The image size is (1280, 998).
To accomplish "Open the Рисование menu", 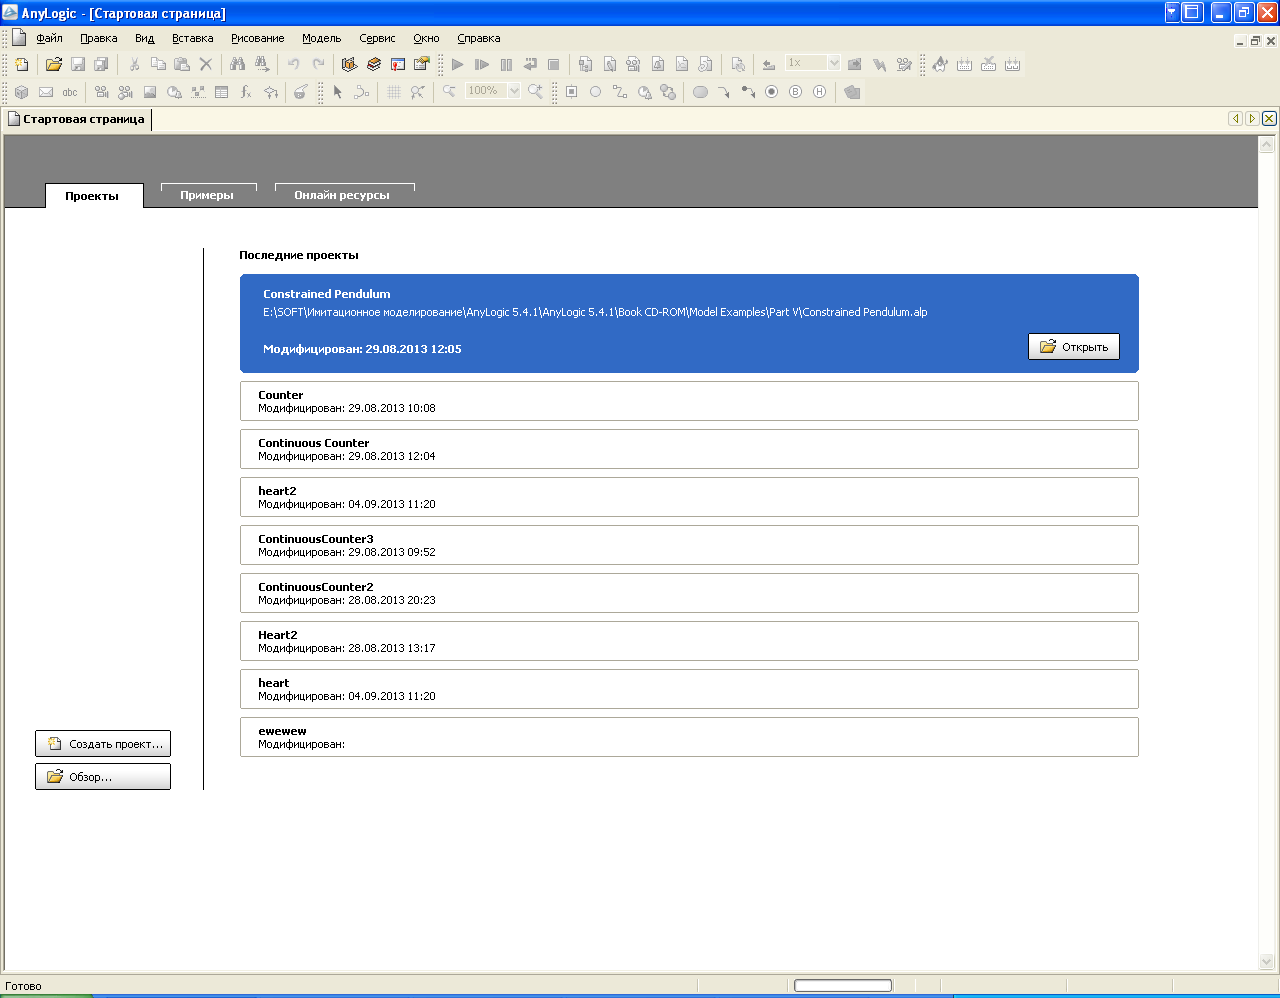I will pos(258,38).
